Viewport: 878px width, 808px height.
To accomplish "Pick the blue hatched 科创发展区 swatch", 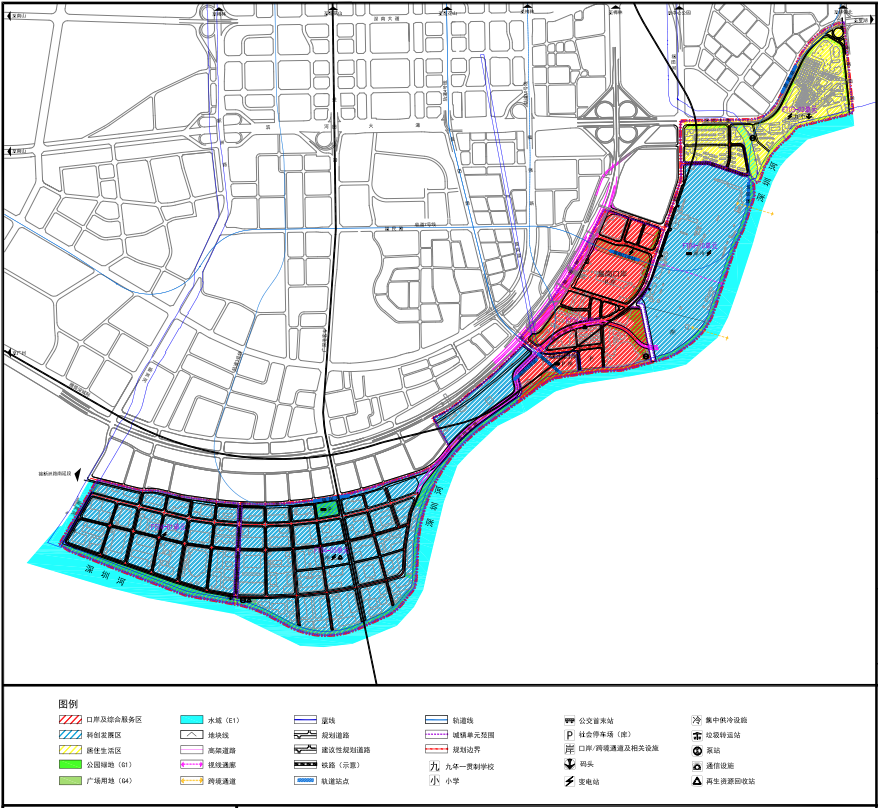I will pos(70,735).
